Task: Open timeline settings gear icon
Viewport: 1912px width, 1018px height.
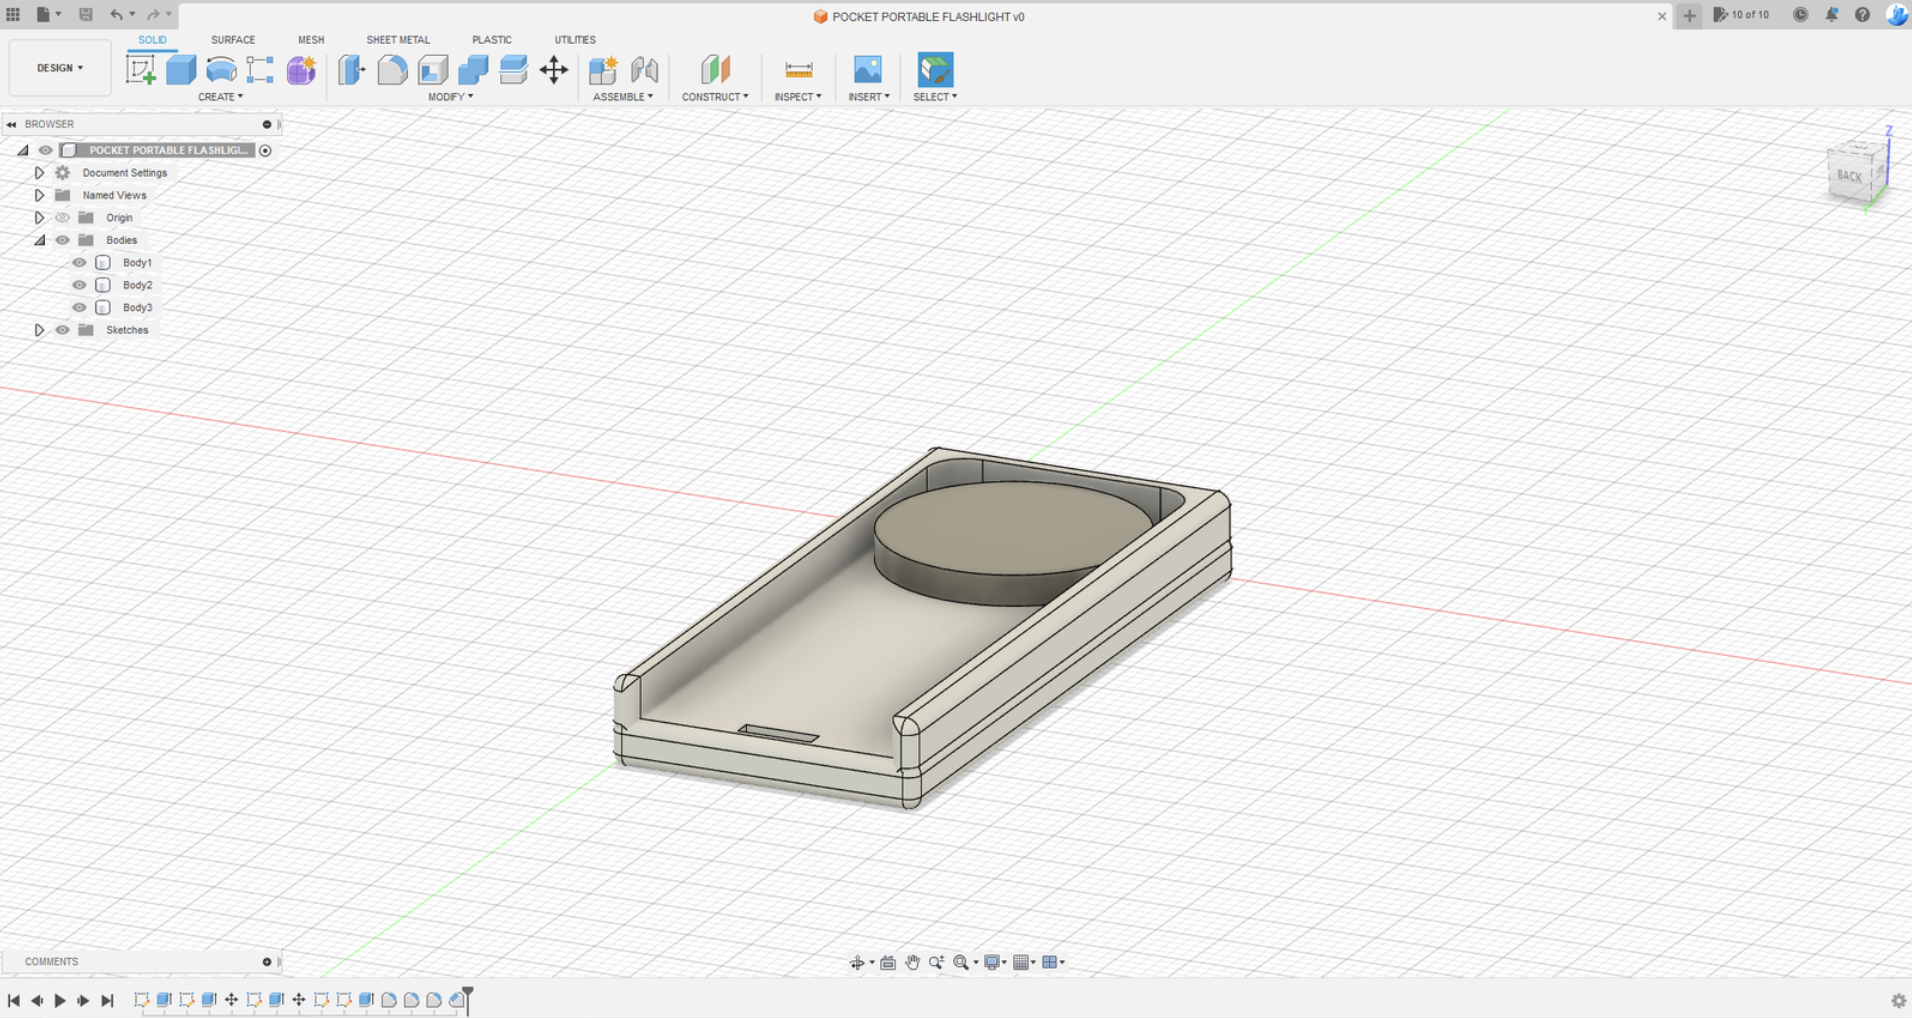Action: pyautogui.click(x=1898, y=1000)
